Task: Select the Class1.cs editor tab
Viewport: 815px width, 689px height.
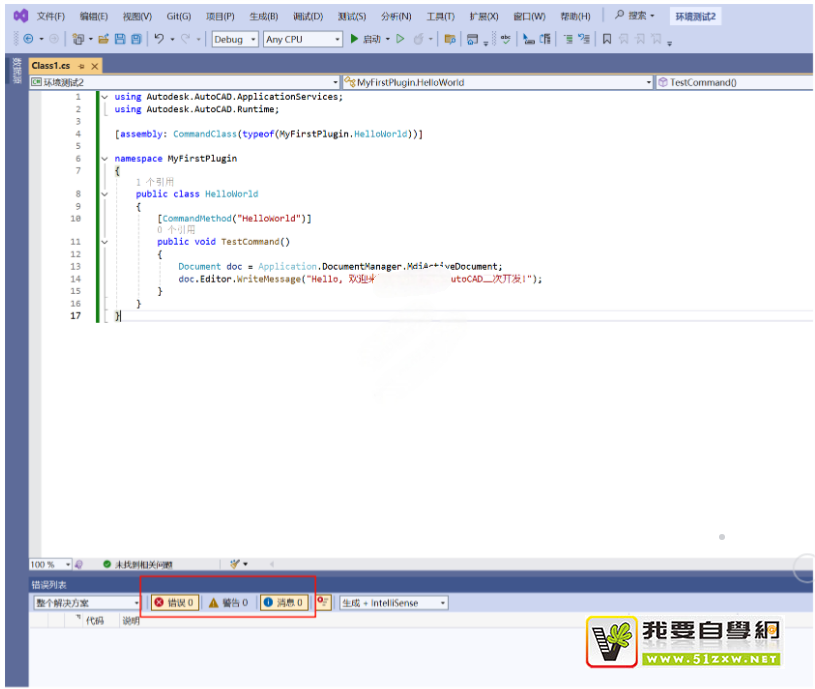Action: click(x=51, y=65)
